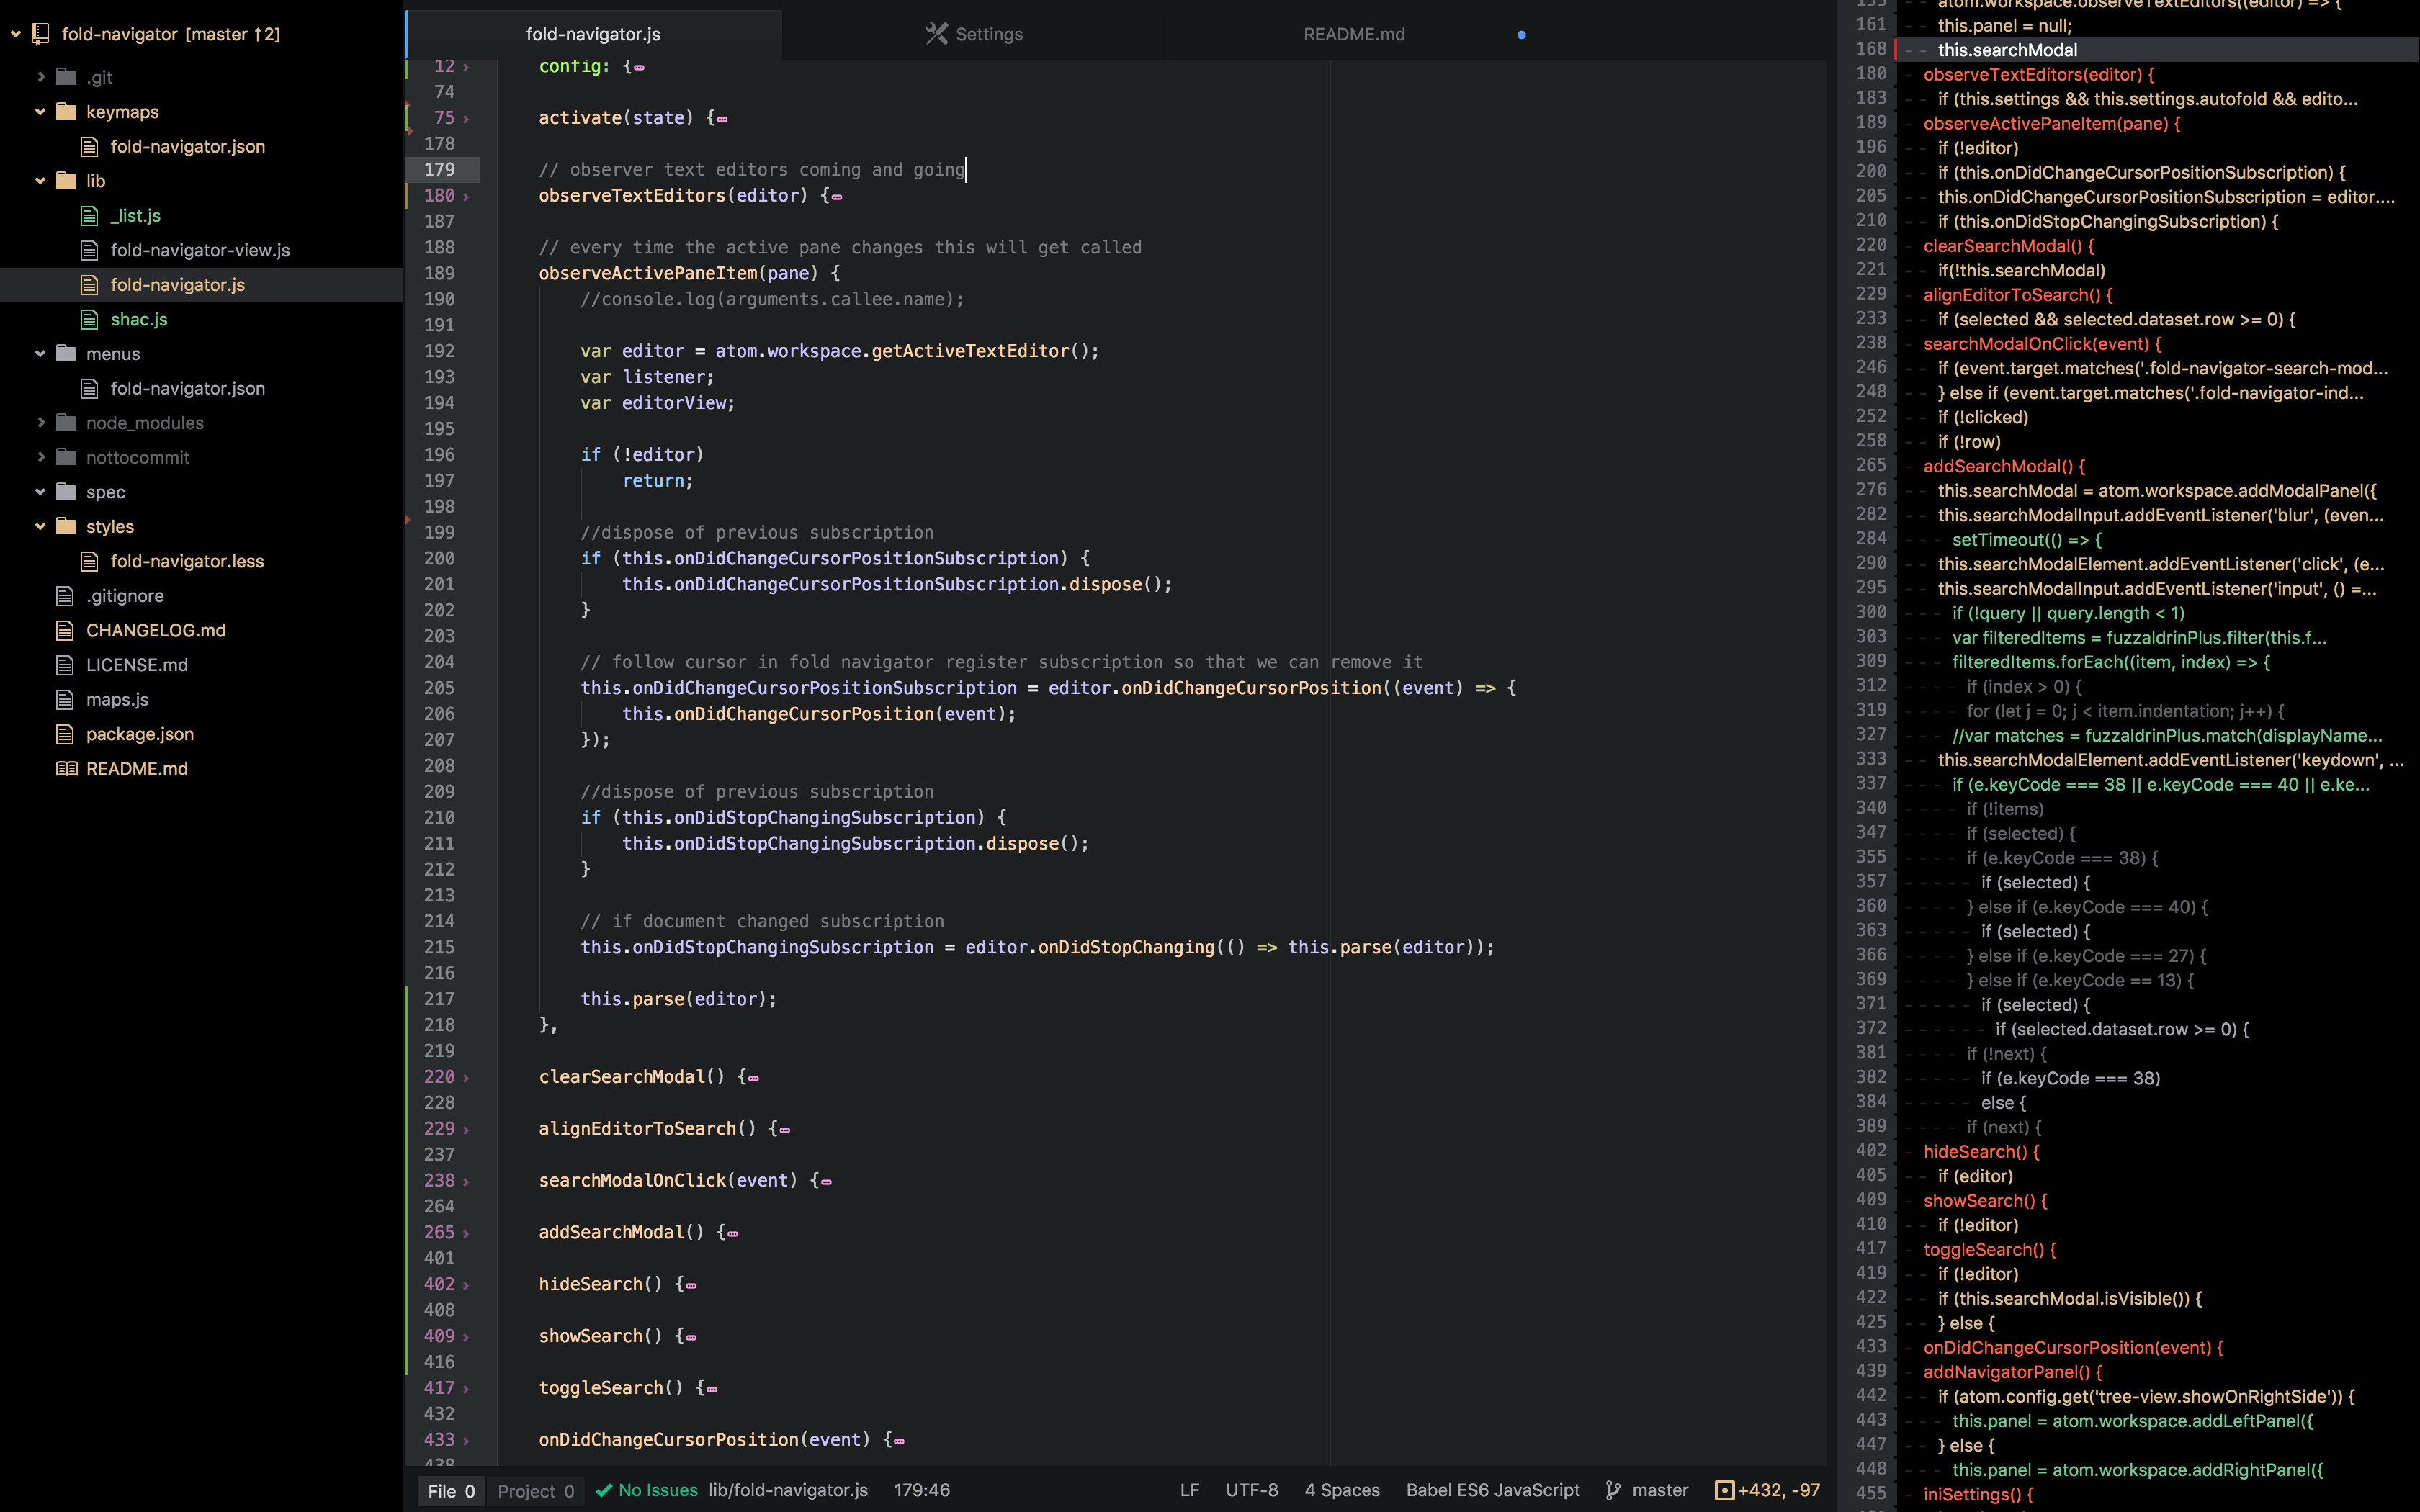Click the git diff changes icon showing +432
2420x1512 pixels.
pyautogui.click(x=1725, y=1490)
